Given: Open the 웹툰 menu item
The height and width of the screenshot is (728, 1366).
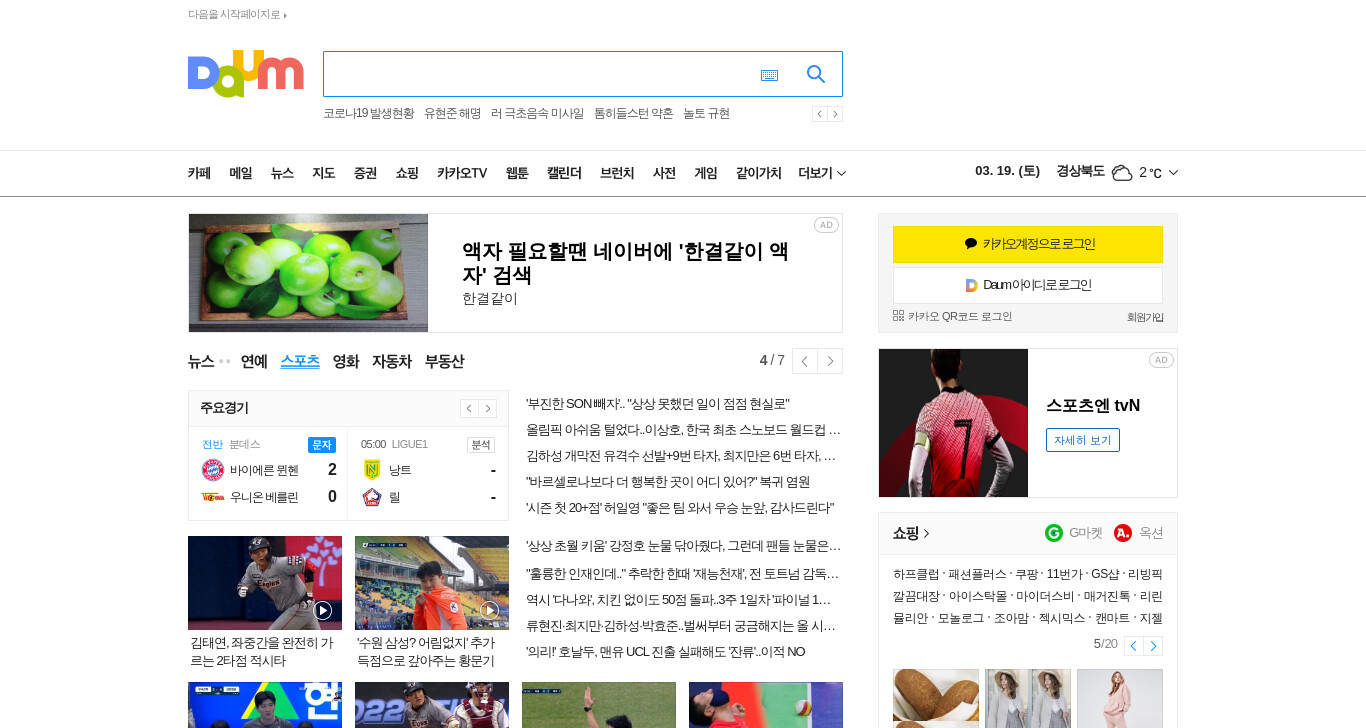Looking at the screenshot, I should [x=517, y=173].
